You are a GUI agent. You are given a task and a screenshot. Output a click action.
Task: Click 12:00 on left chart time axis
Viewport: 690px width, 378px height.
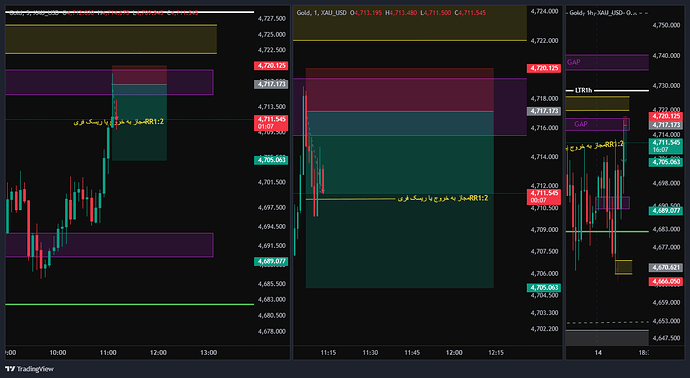point(158,352)
